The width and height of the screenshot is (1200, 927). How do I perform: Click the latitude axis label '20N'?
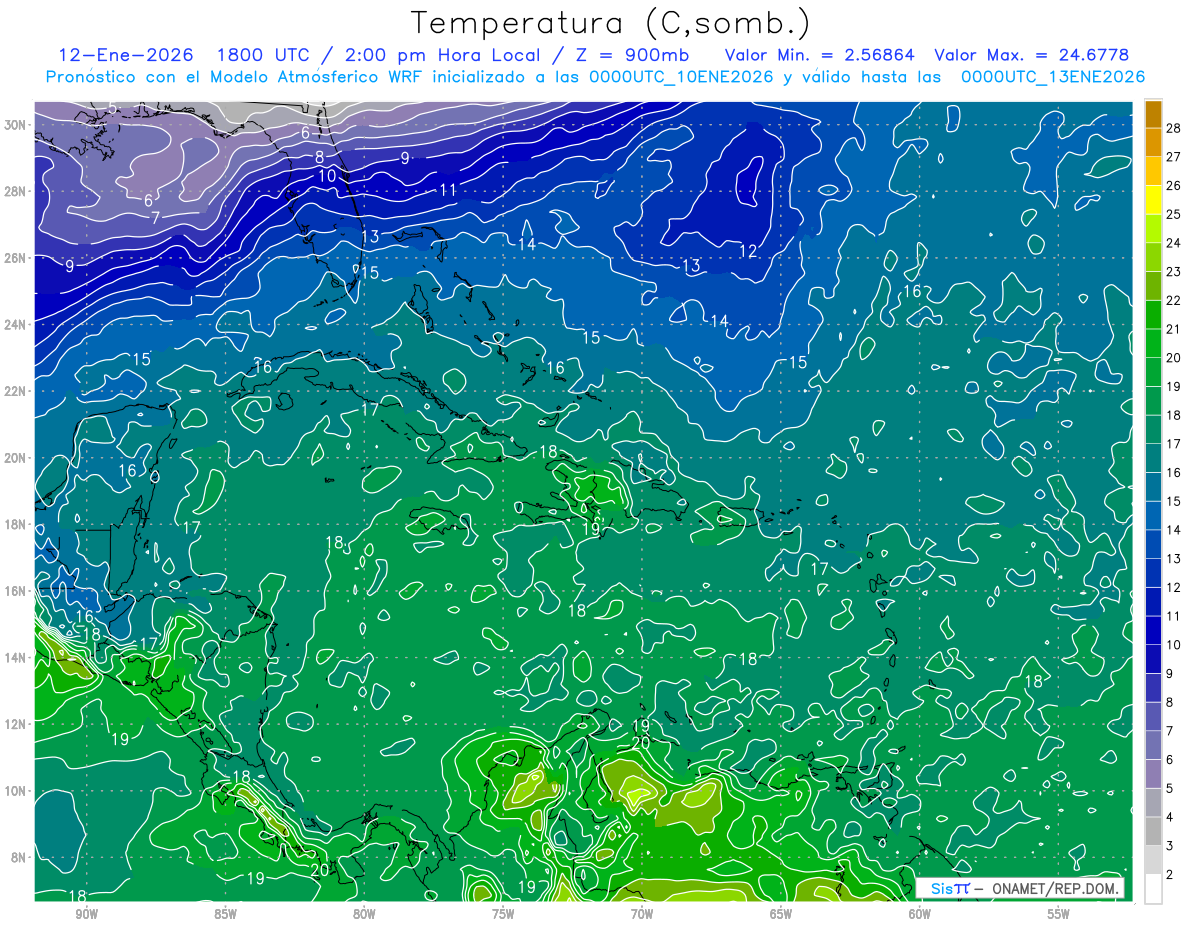click(17, 457)
